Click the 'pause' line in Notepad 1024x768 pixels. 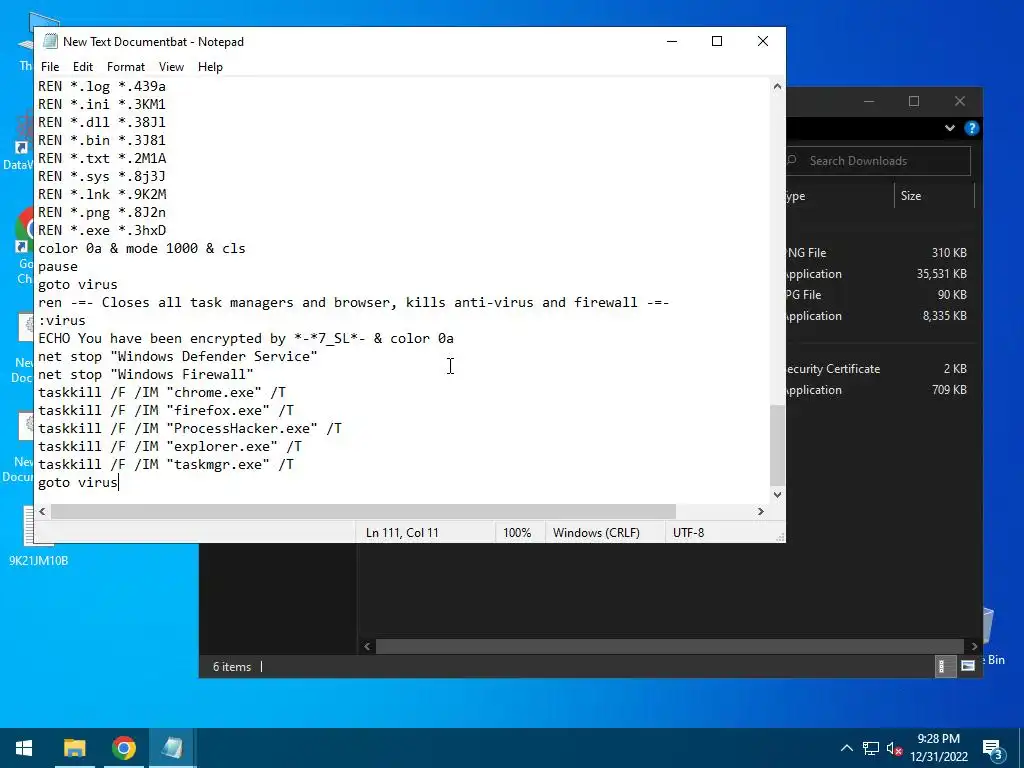pos(57,266)
